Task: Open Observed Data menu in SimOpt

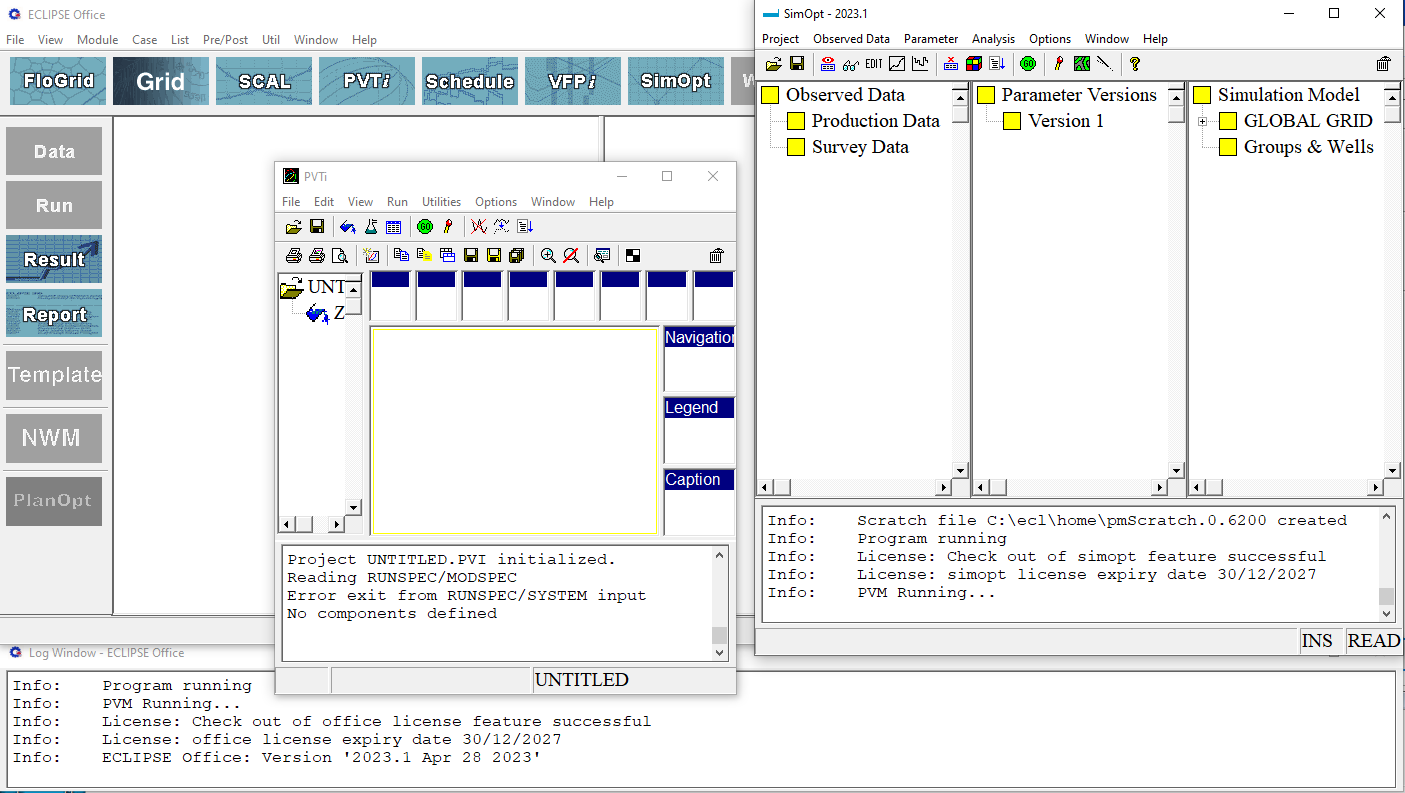Action: point(851,39)
